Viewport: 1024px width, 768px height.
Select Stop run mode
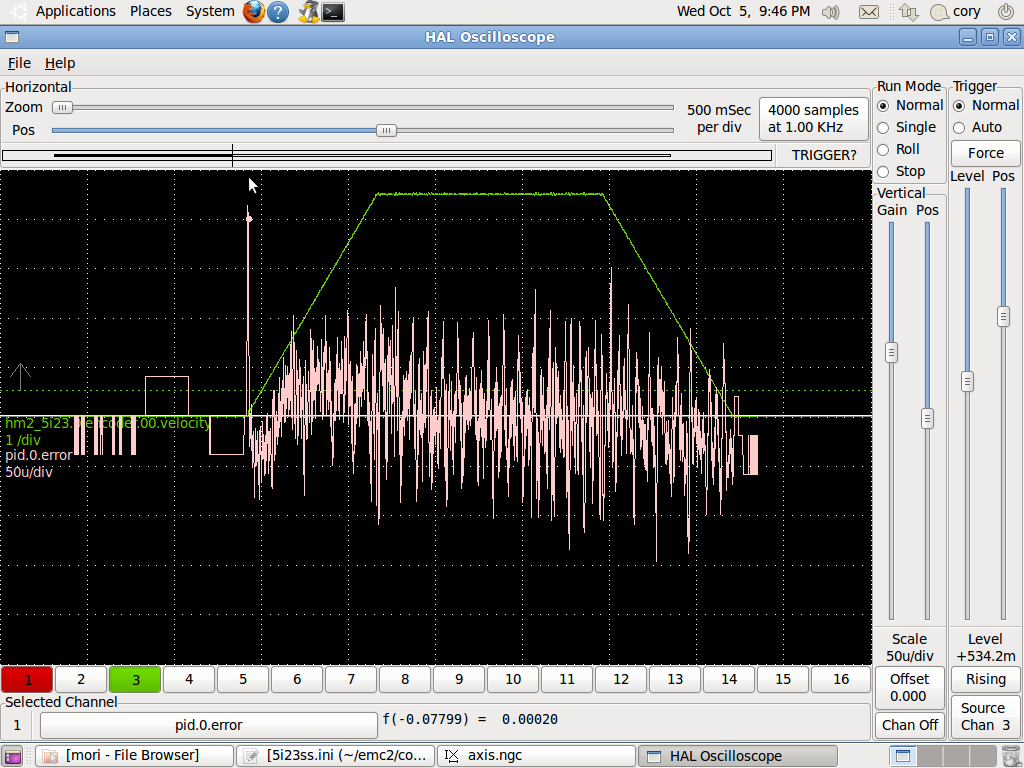pos(901,172)
